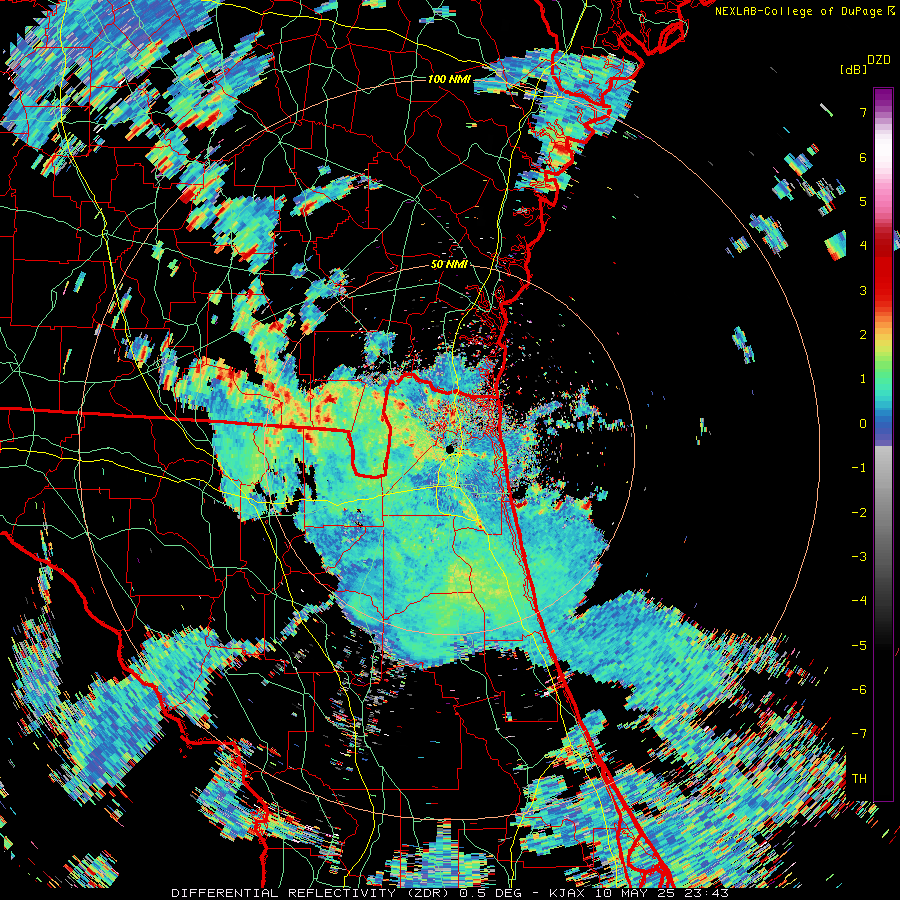Click the -4 value on the scale
The image size is (900, 900).
click(x=859, y=601)
